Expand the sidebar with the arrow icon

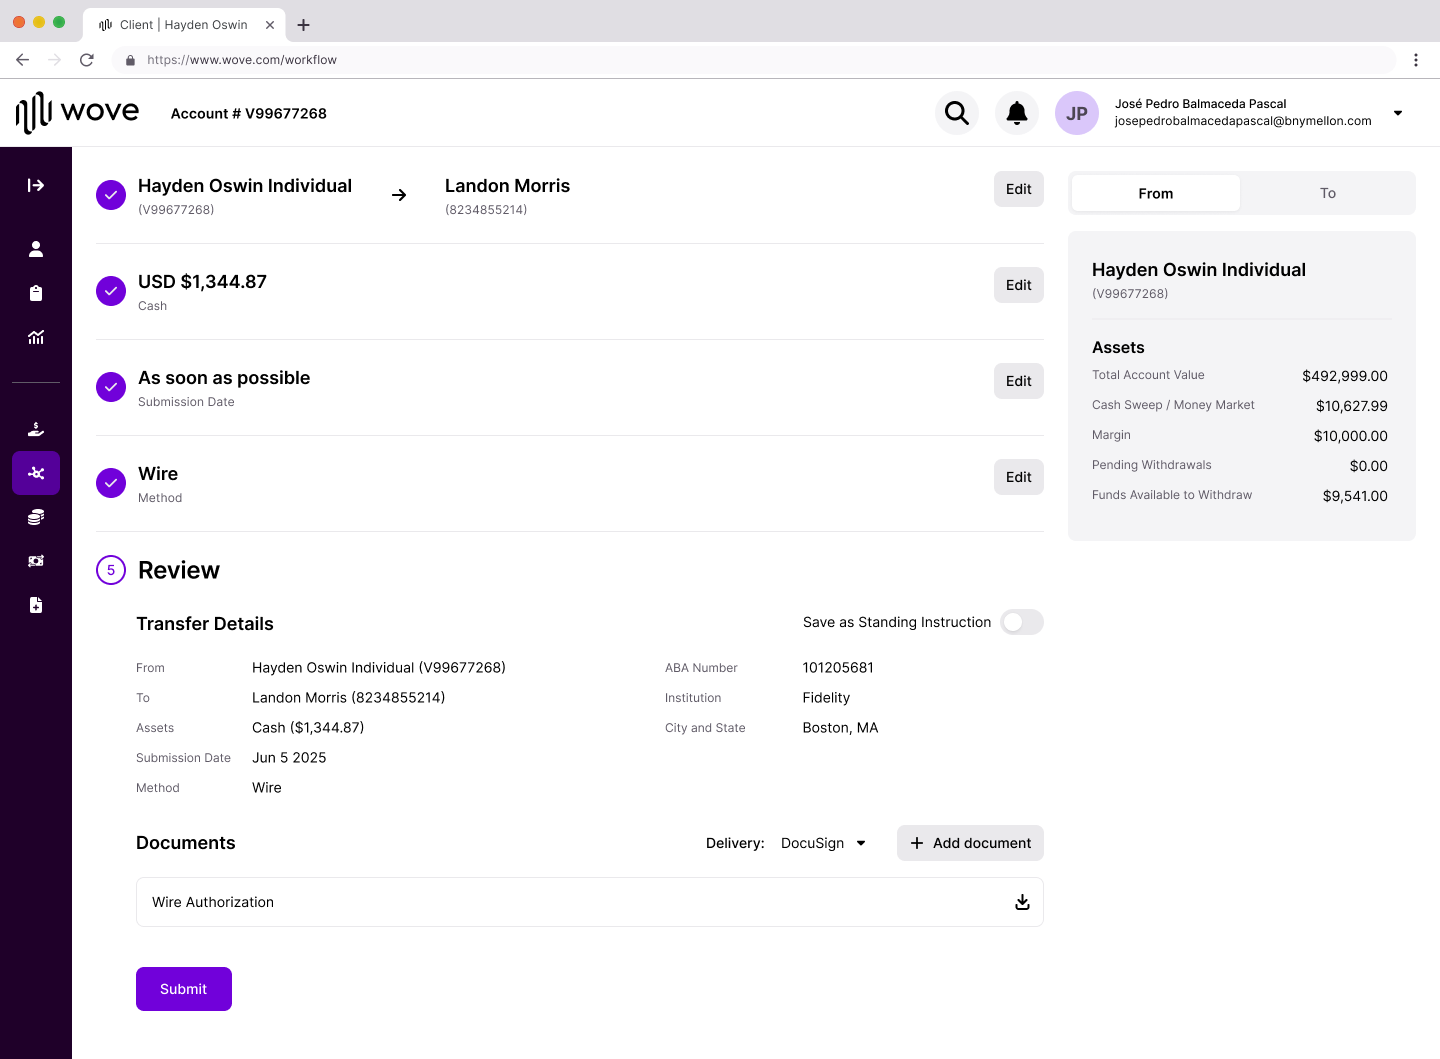pyautogui.click(x=36, y=185)
